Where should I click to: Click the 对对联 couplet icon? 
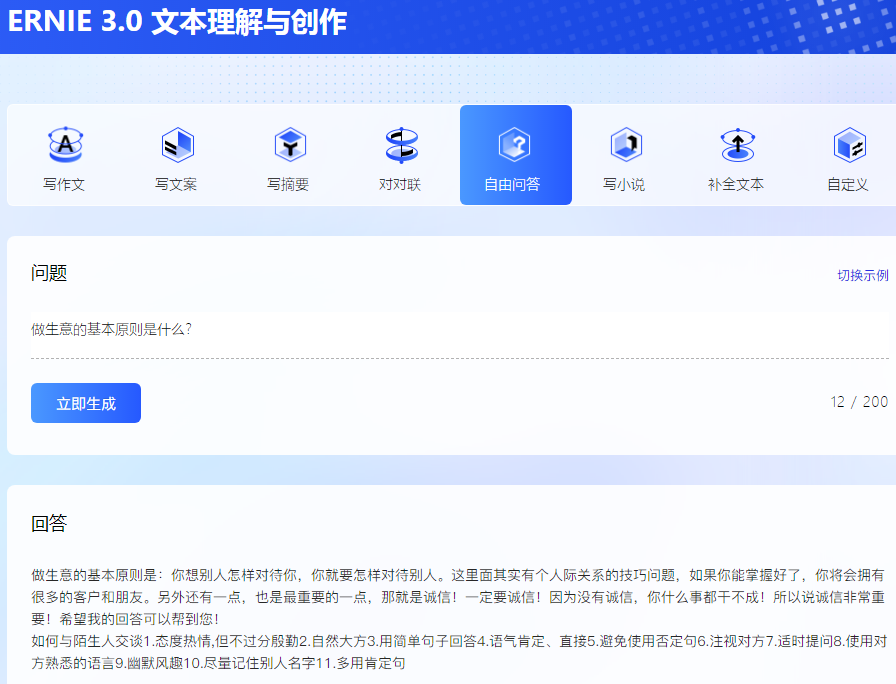point(402,145)
